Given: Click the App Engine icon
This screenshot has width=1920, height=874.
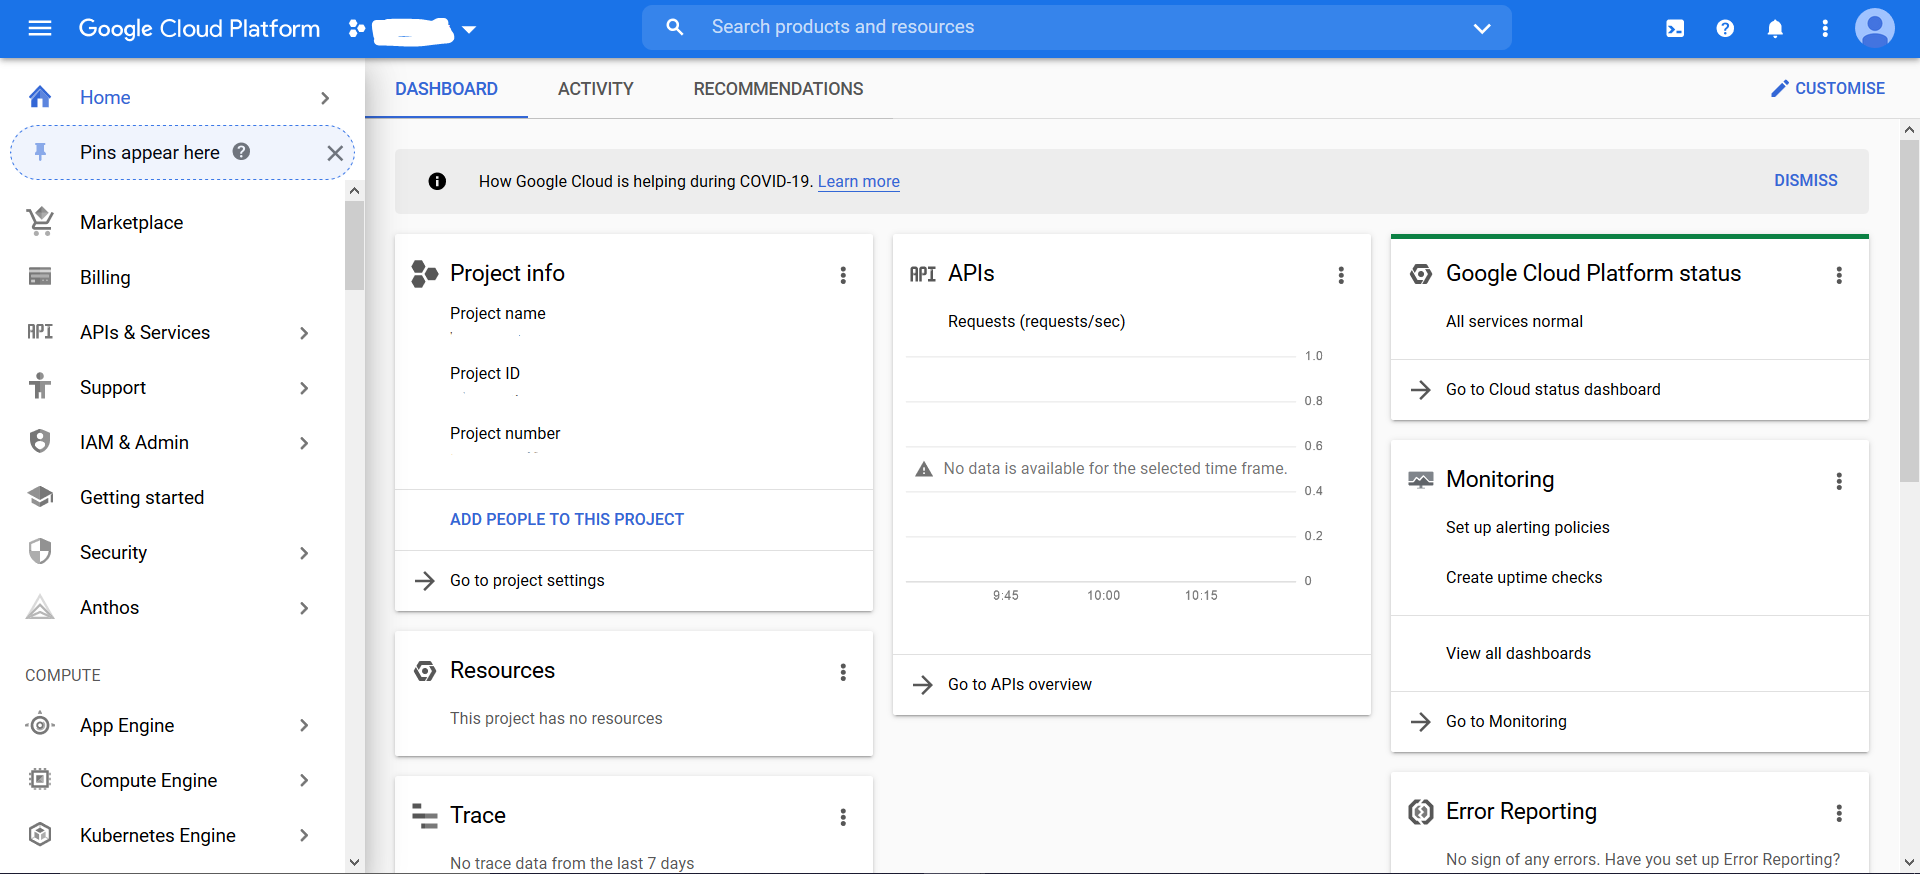Looking at the screenshot, I should point(40,725).
